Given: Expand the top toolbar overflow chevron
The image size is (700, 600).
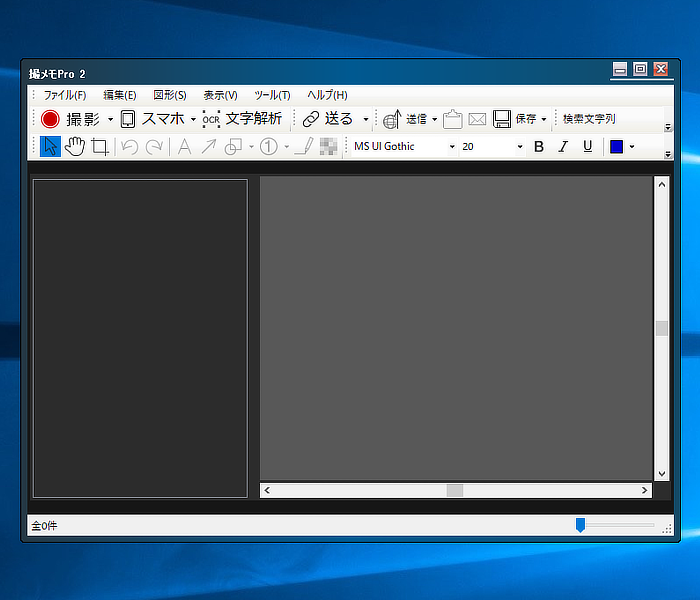Looking at the screenshot, I should coord(668,127).
